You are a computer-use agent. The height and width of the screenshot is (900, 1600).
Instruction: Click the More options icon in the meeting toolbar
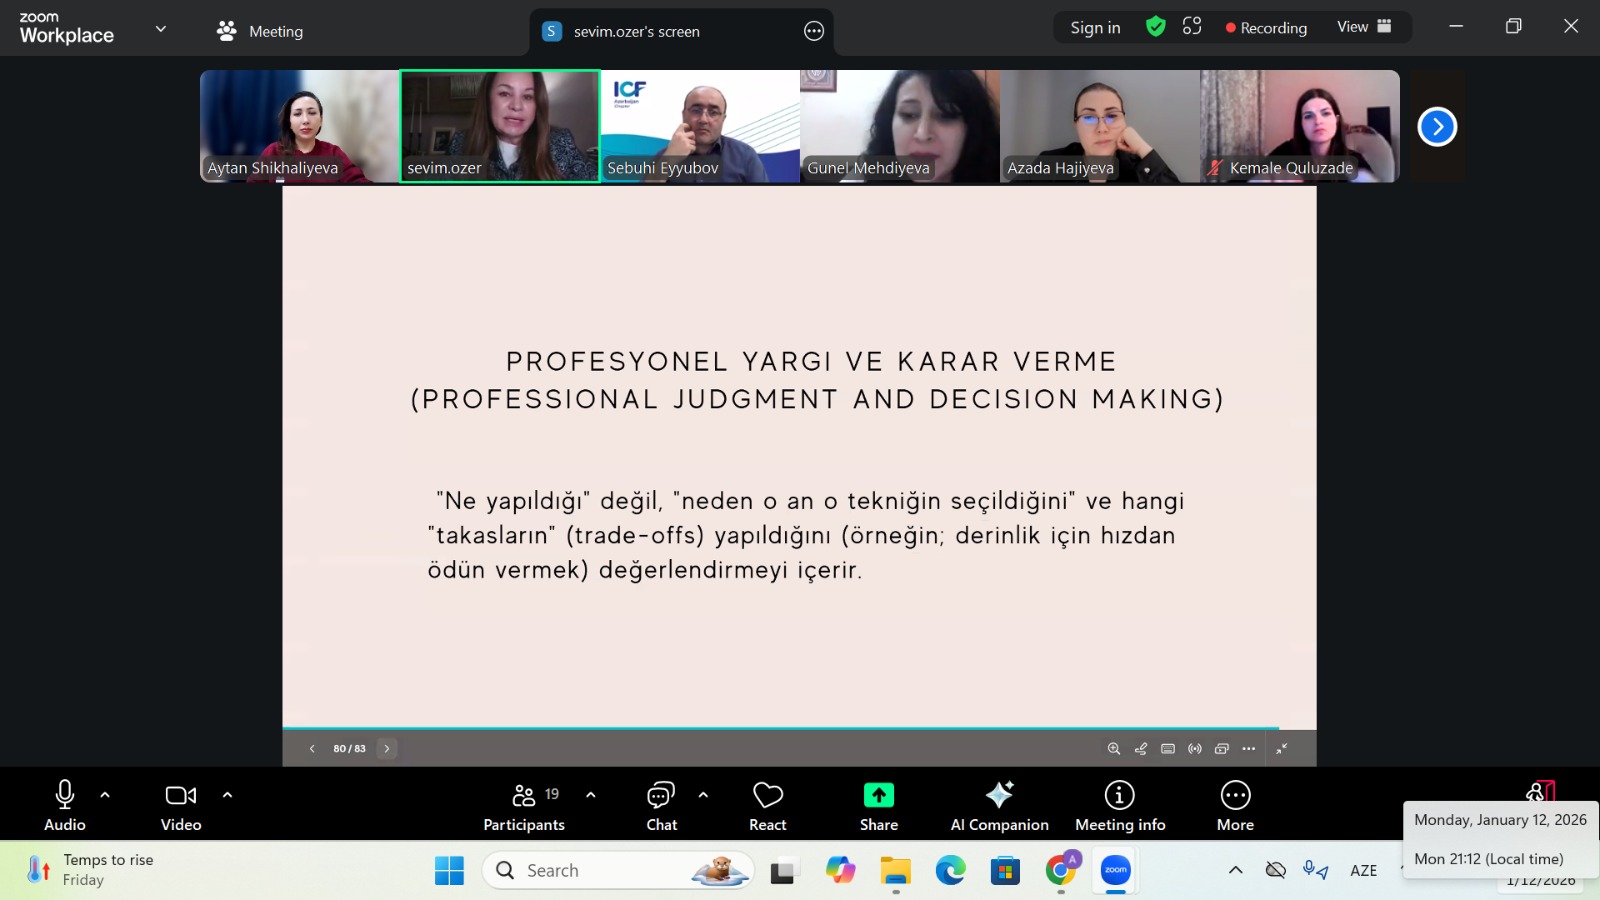pos(1235,806)
